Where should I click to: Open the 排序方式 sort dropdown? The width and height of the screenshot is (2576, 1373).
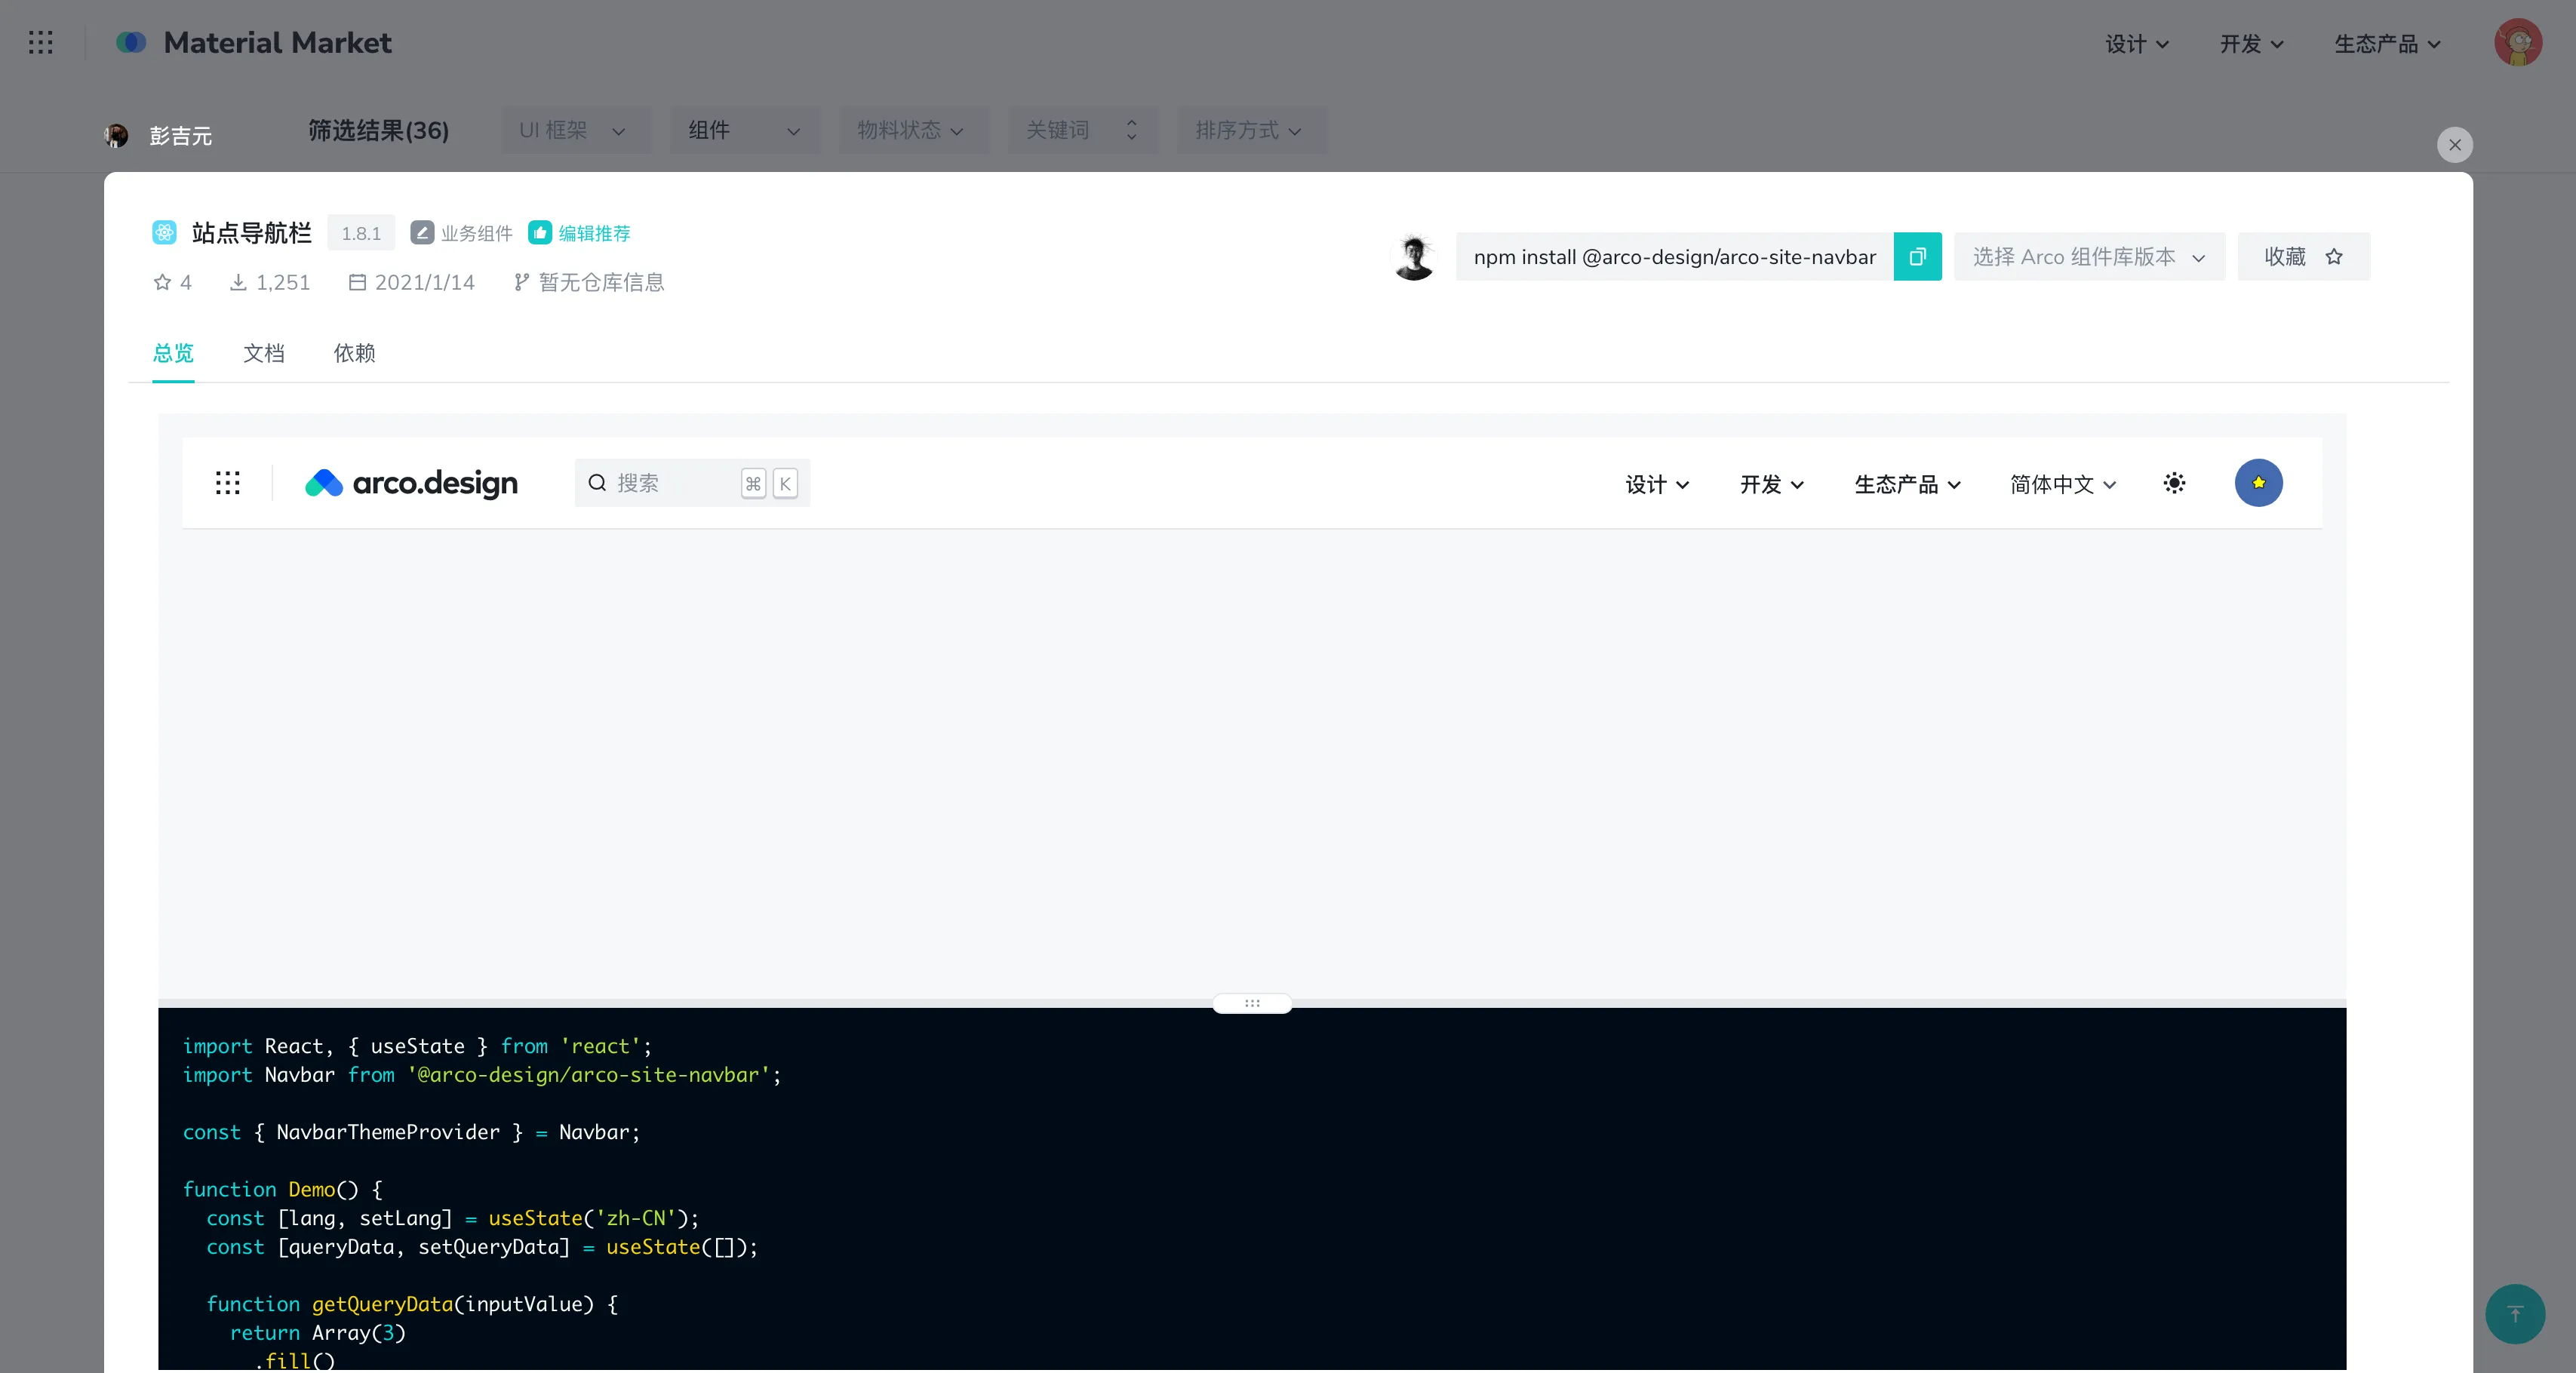1252,130
